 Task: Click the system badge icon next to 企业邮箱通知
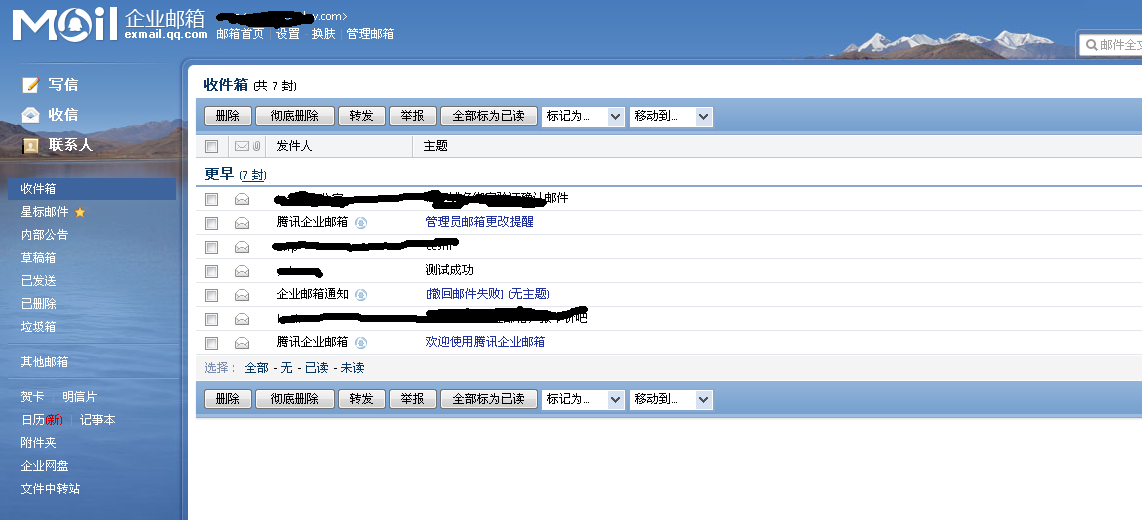pyautogui.click(x=361, y=295)
